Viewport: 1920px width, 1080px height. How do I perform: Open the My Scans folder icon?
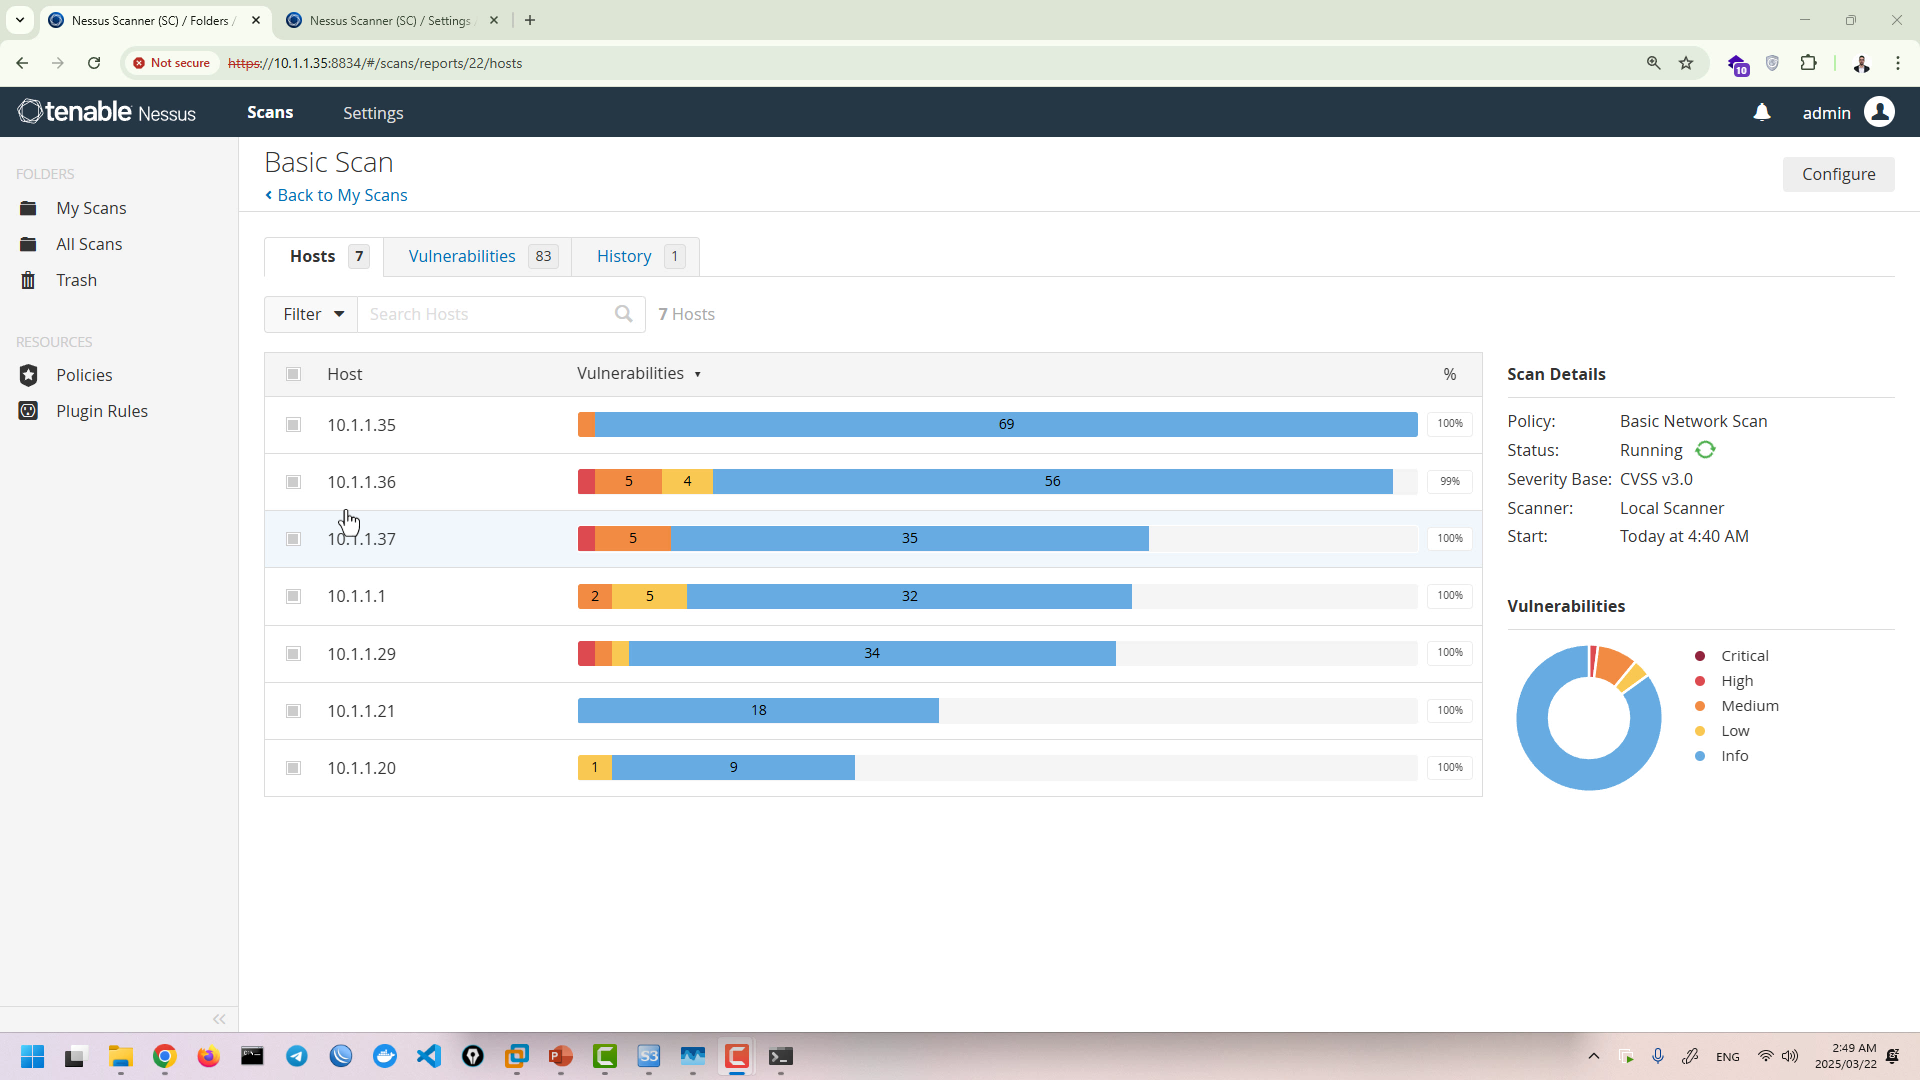click(x=28, y=208)
